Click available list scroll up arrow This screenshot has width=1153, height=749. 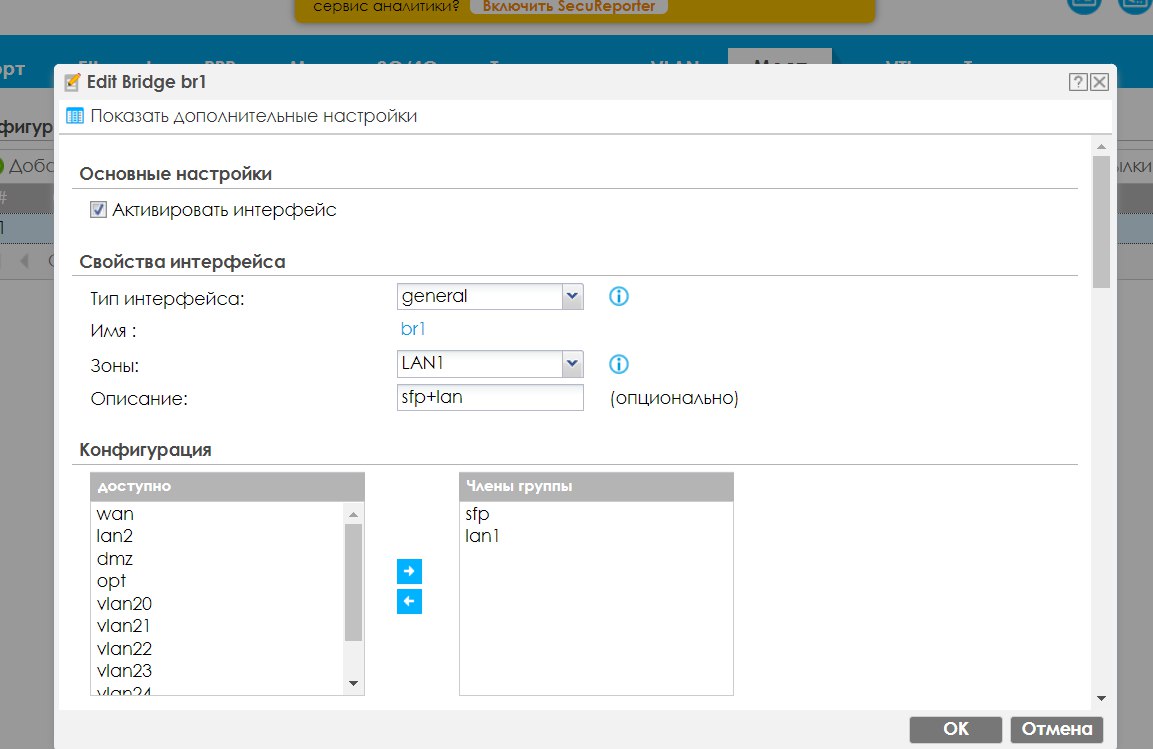pos(354,514)
